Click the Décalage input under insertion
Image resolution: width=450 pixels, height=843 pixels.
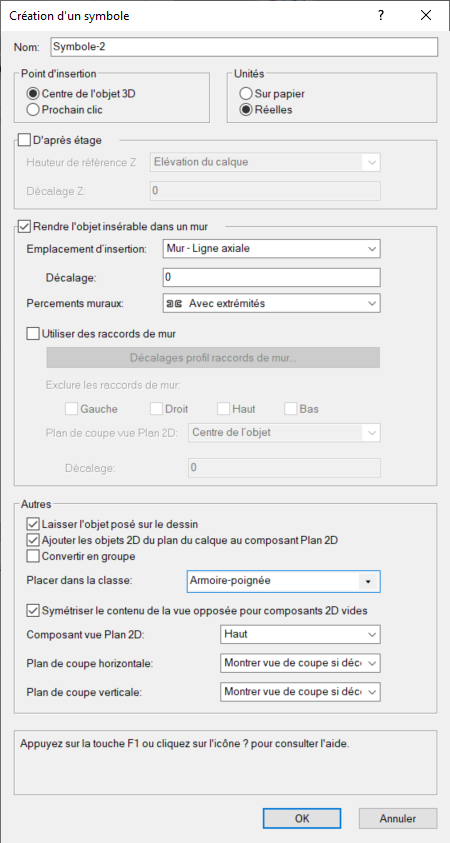pos(271,277)
